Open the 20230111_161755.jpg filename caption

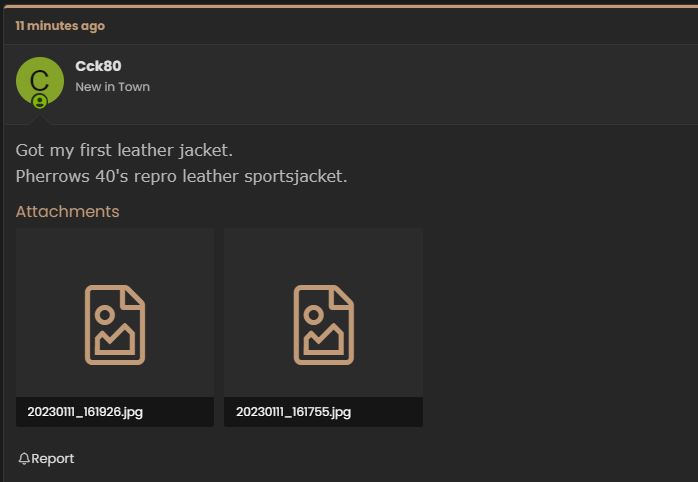[x=293, y=412]
